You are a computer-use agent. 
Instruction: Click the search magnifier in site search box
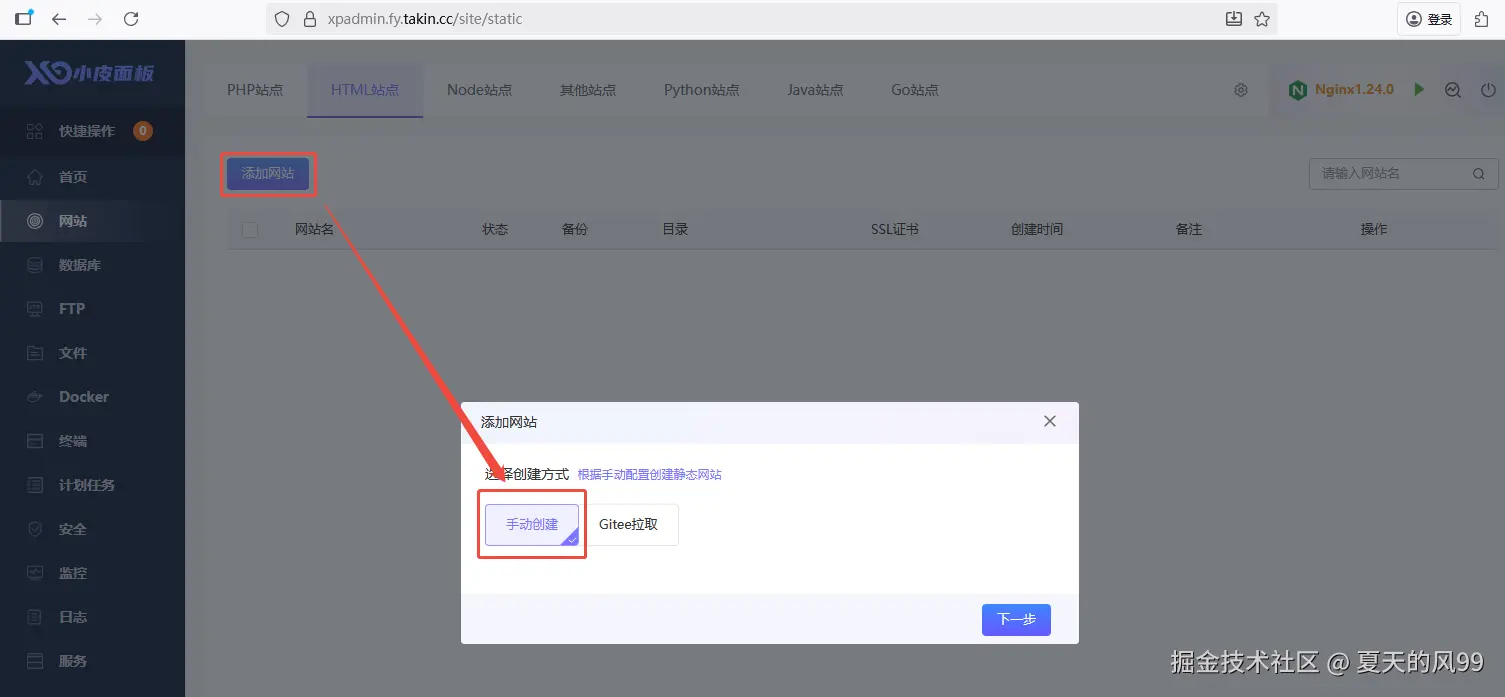point(1478,174)
